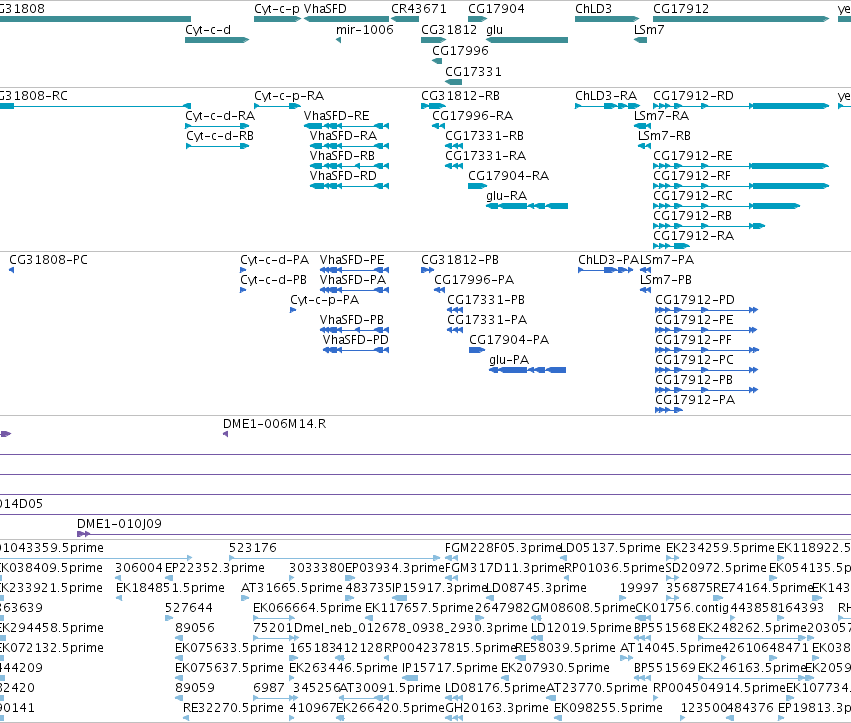Screen dimensions: 851x723
Task: Click the EK263446.5prime EST label
Action: click(x=343, y=668)
